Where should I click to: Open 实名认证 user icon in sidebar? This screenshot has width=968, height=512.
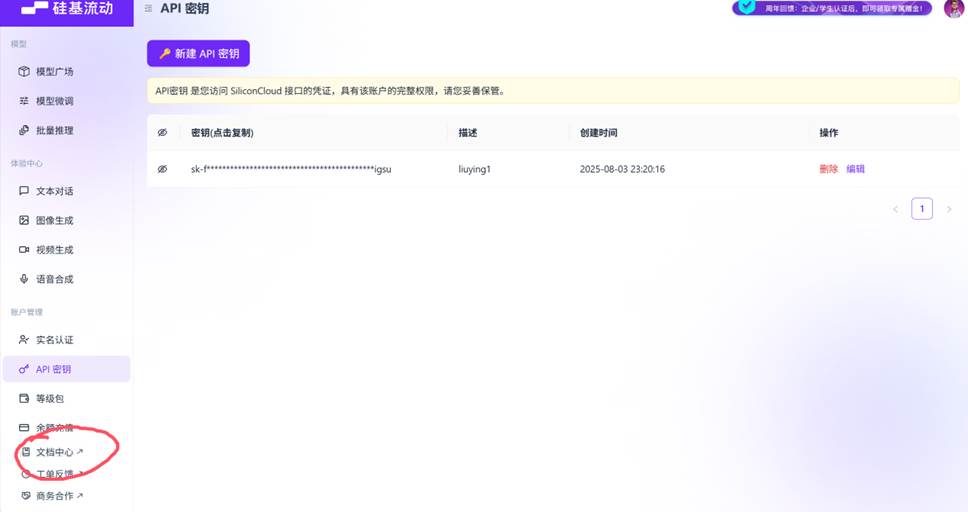coord(24,340)
